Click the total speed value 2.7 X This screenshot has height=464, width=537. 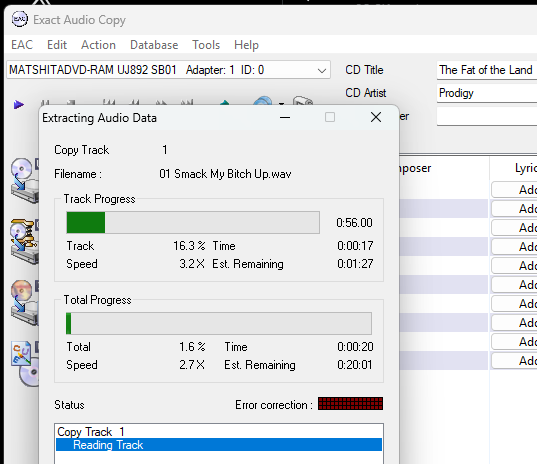(192, 365)
